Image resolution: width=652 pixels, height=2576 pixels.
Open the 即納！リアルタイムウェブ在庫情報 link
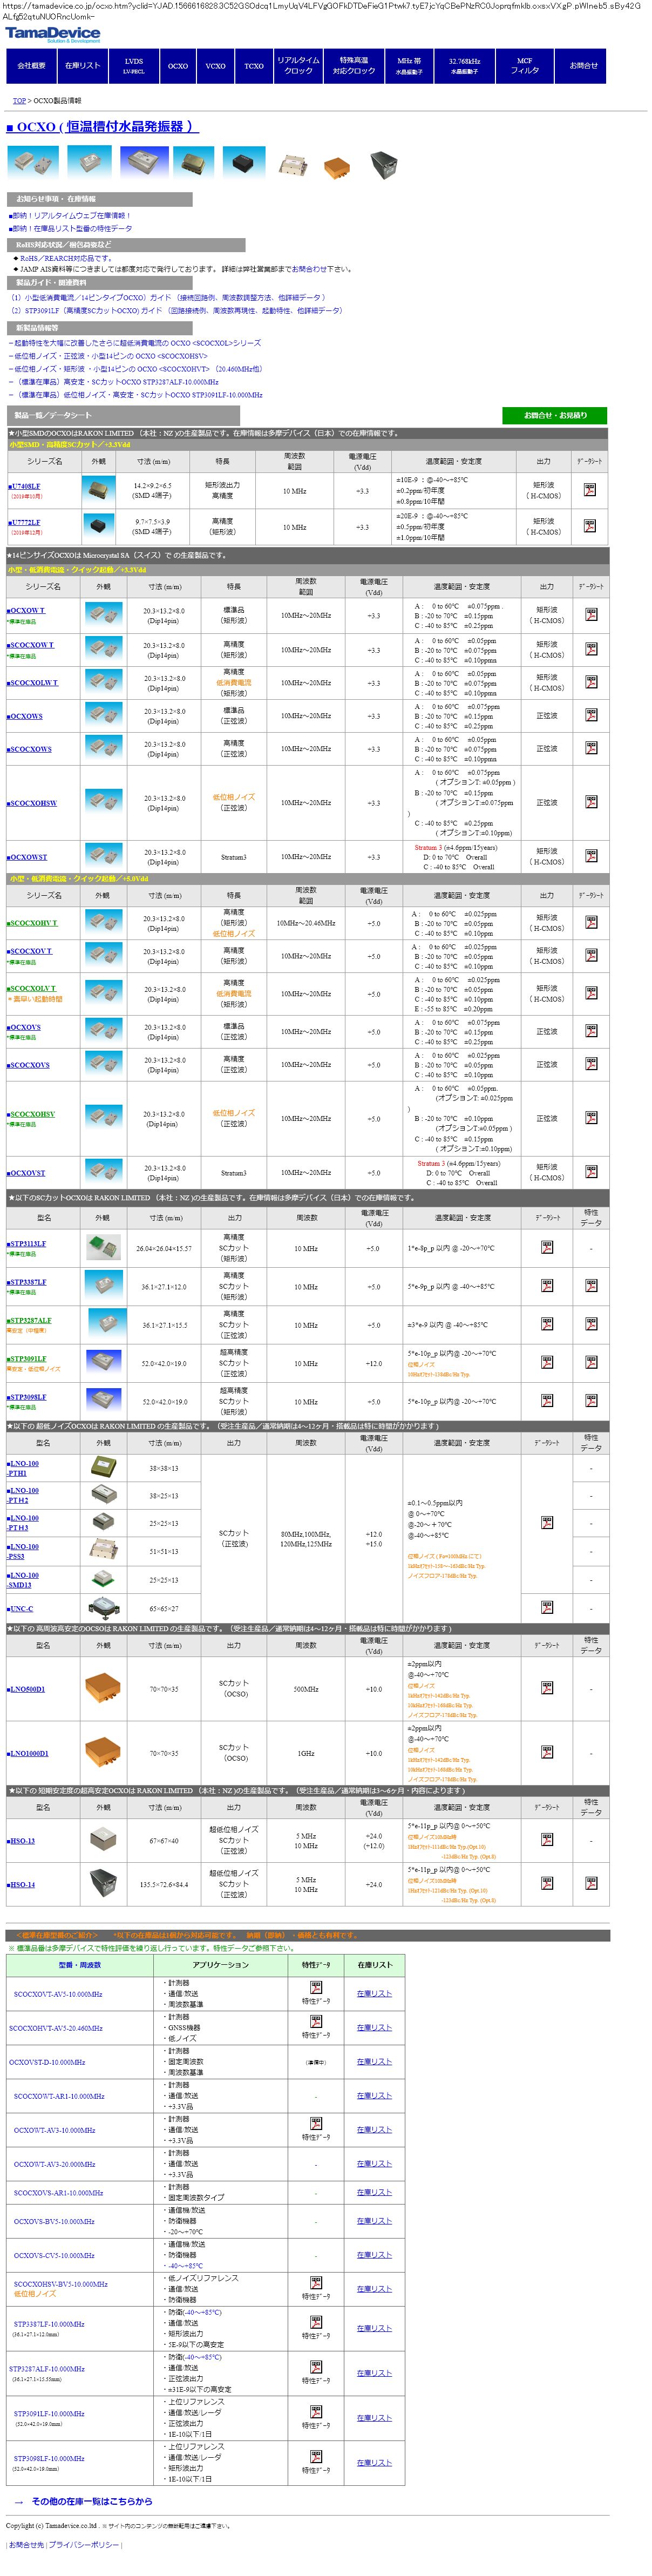point(71,216)
